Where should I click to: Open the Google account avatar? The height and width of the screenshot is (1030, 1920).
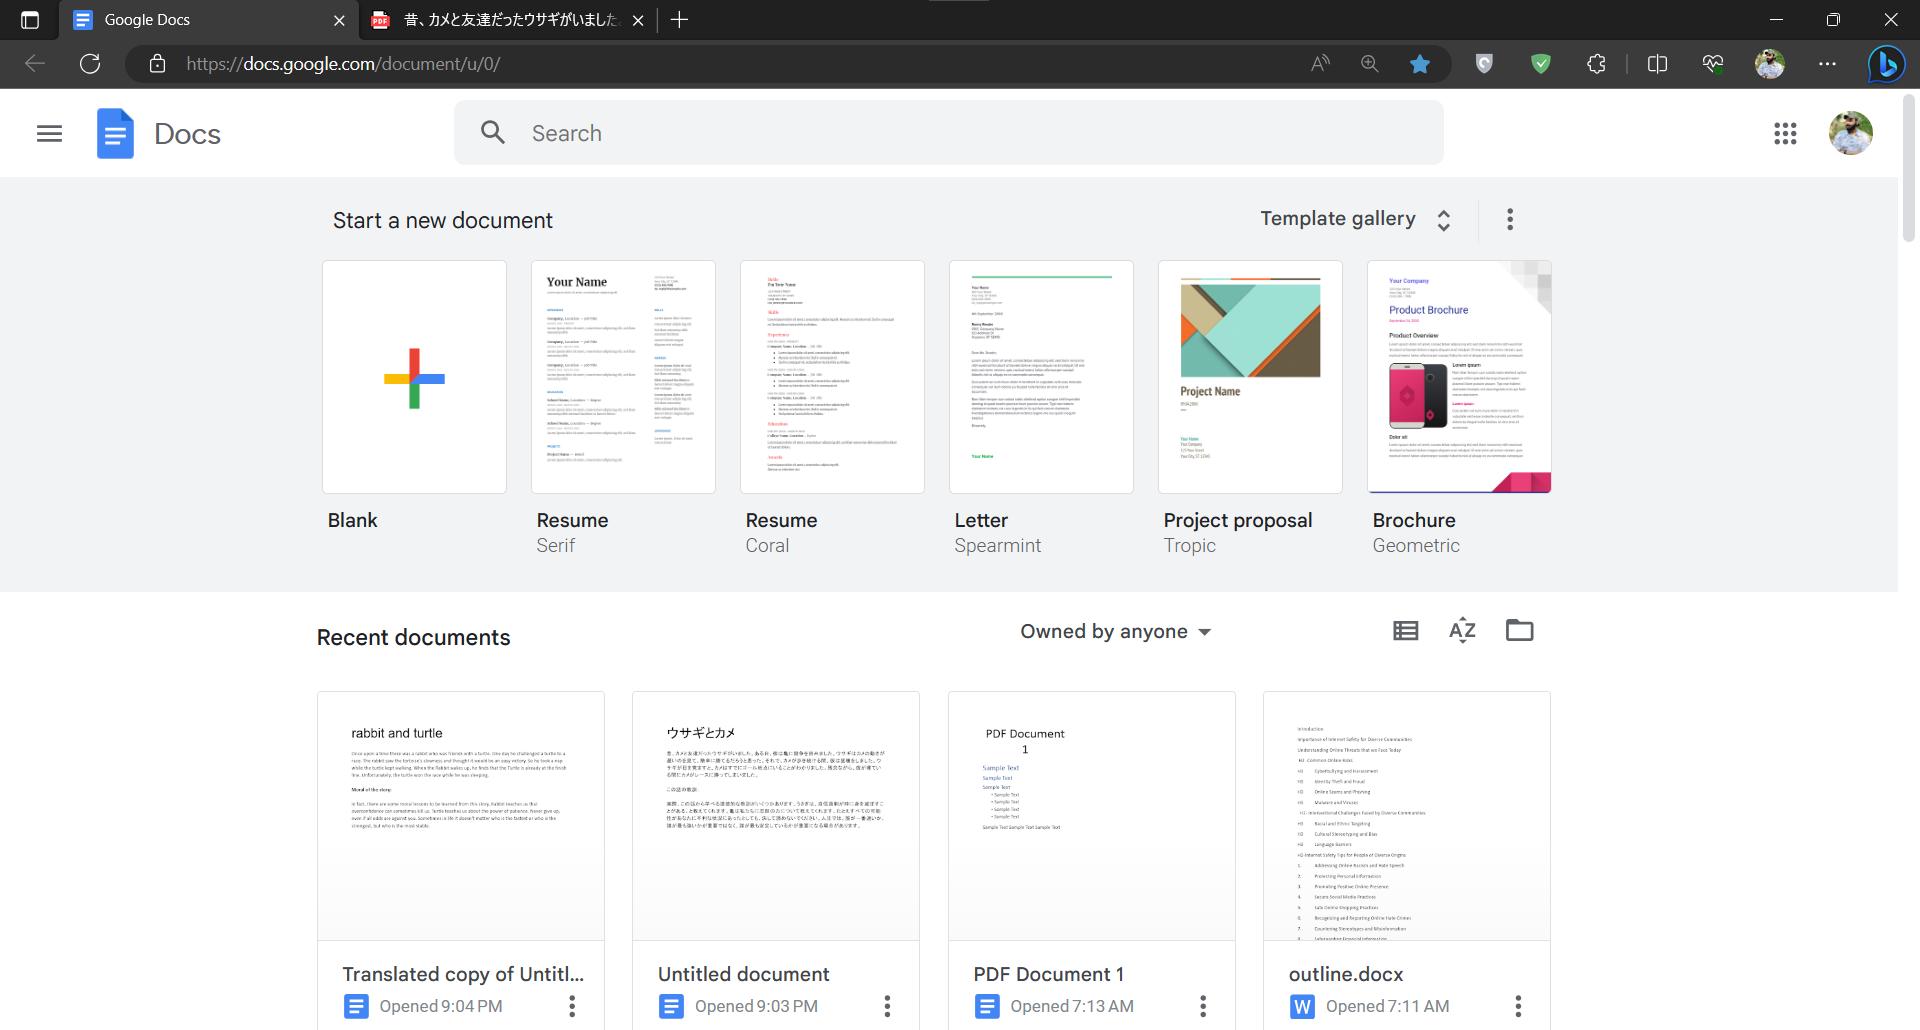click(x=1851, y=132)
